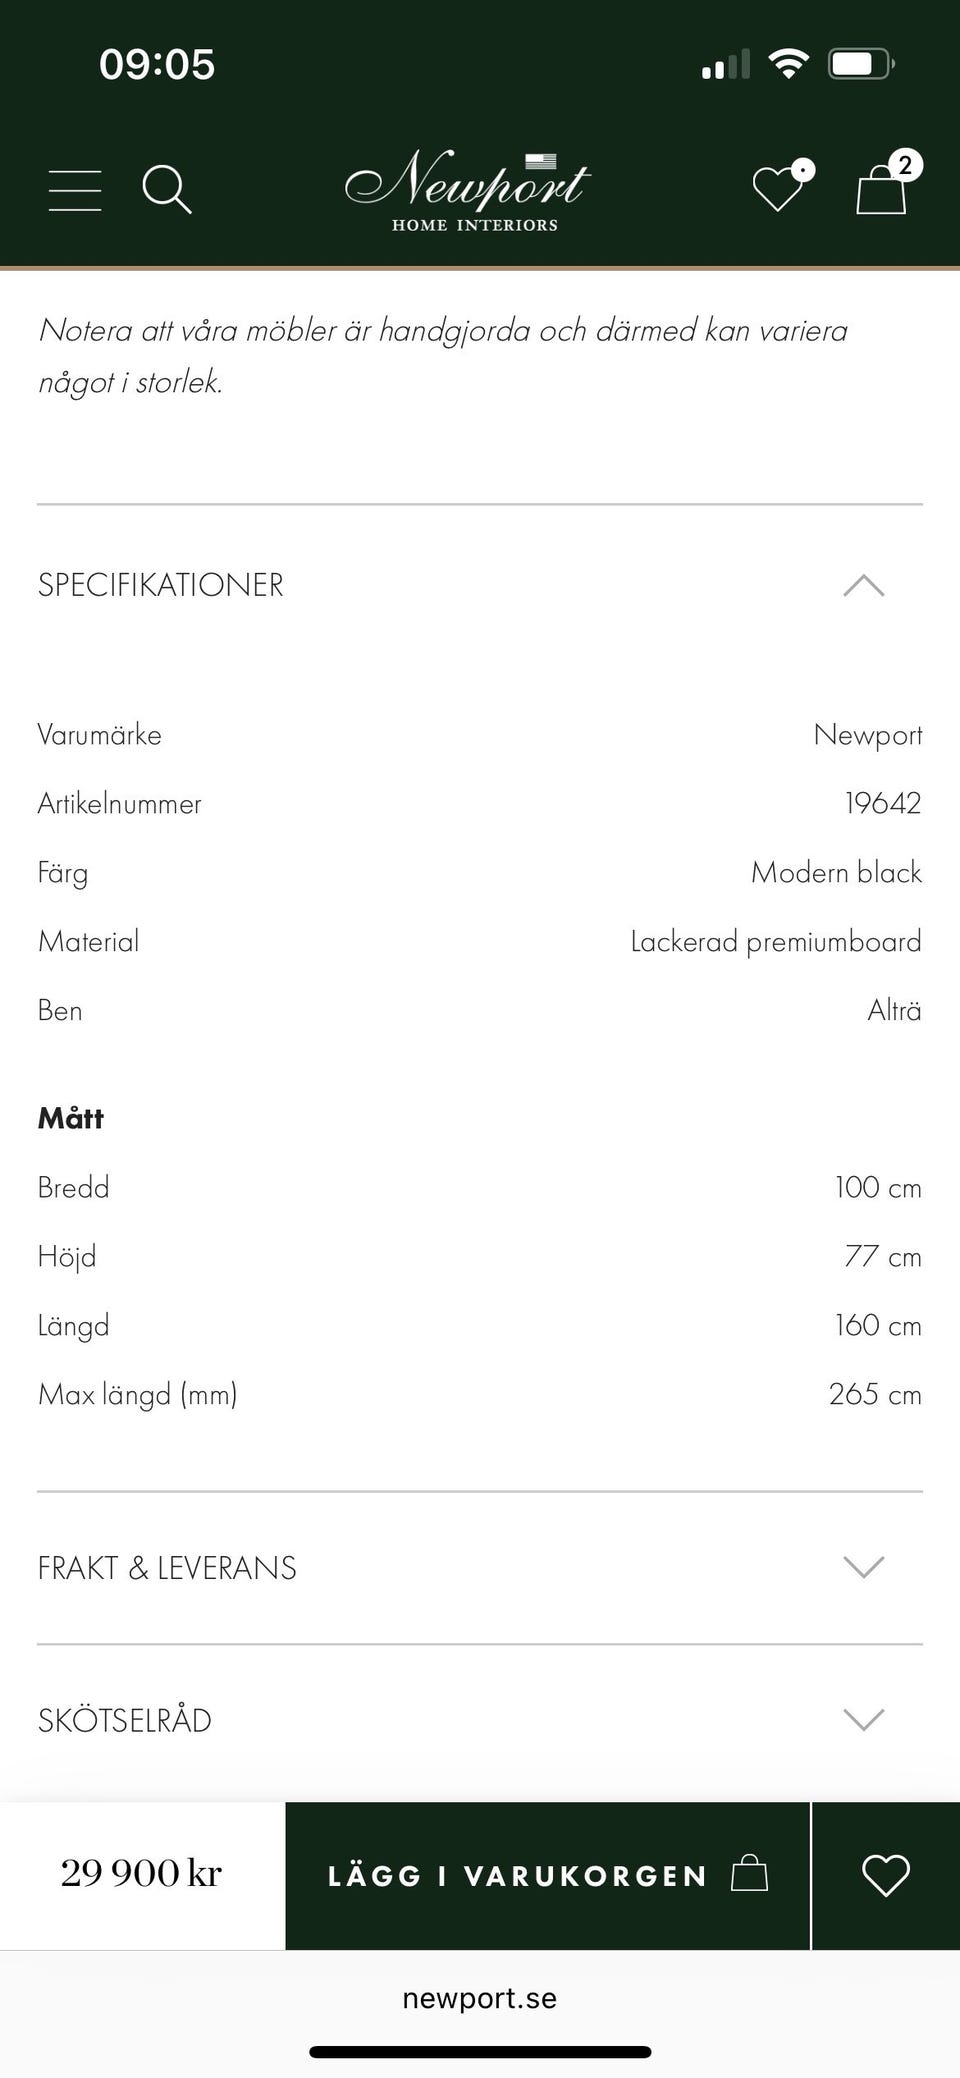The height and width of the screenshot is (2078, 960).
Task: Open the hamburger navigation menu
Action: click(75, 190)
